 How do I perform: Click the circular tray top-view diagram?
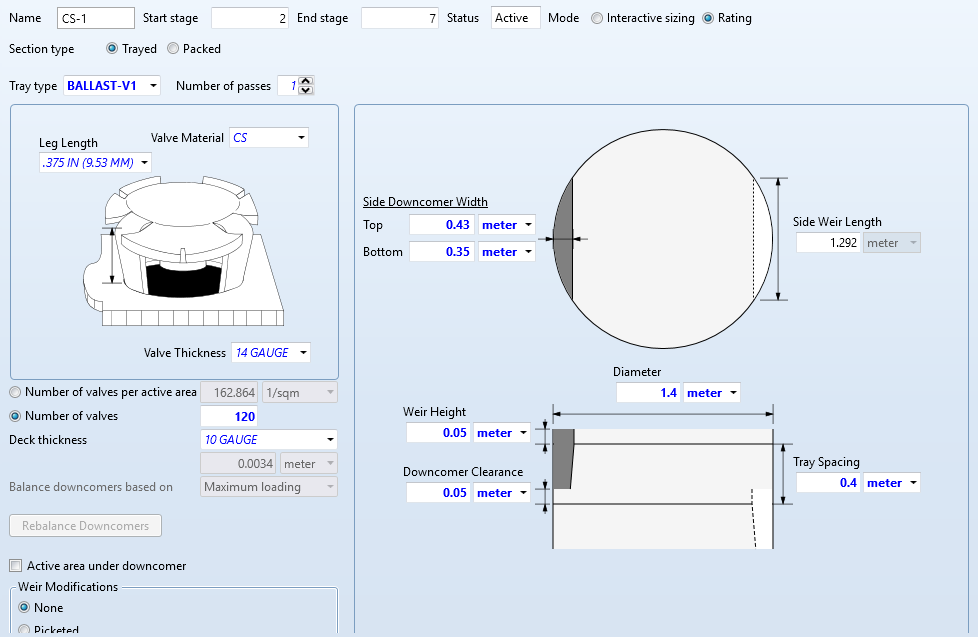[663, 239]
